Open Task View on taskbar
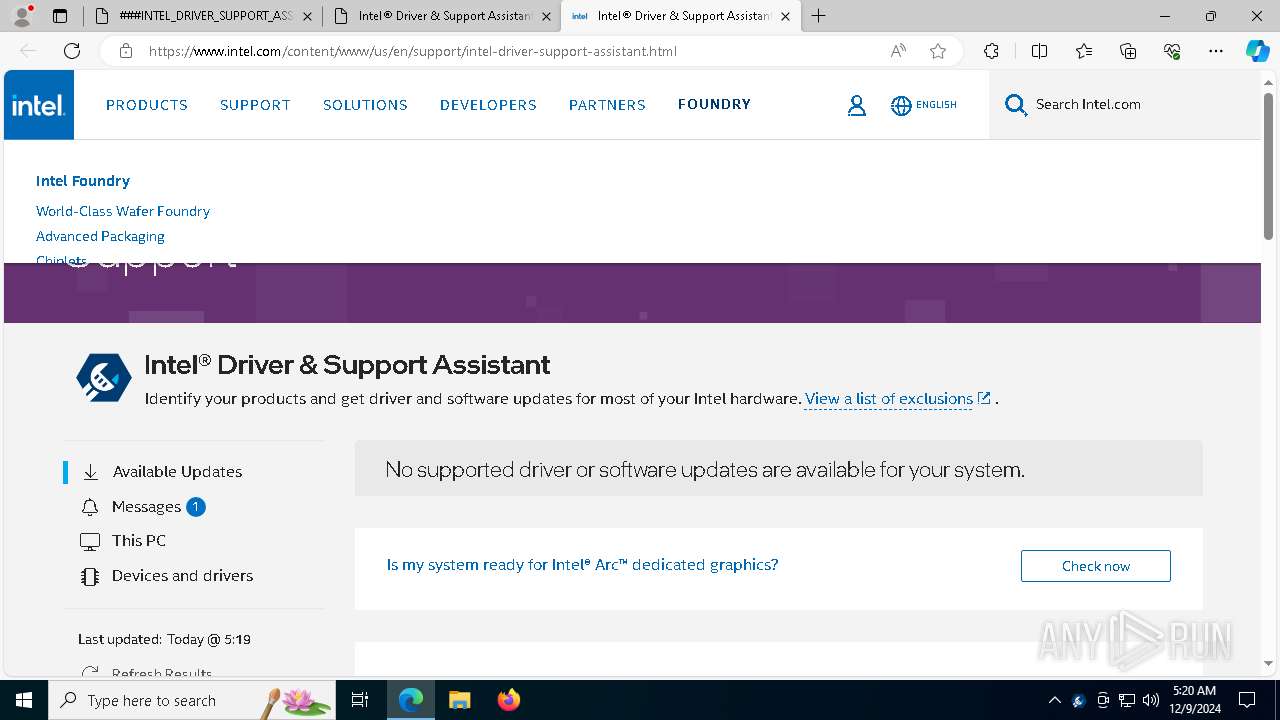The width and height of the screenshot is (1280, 720). click(x=360, y=700)
